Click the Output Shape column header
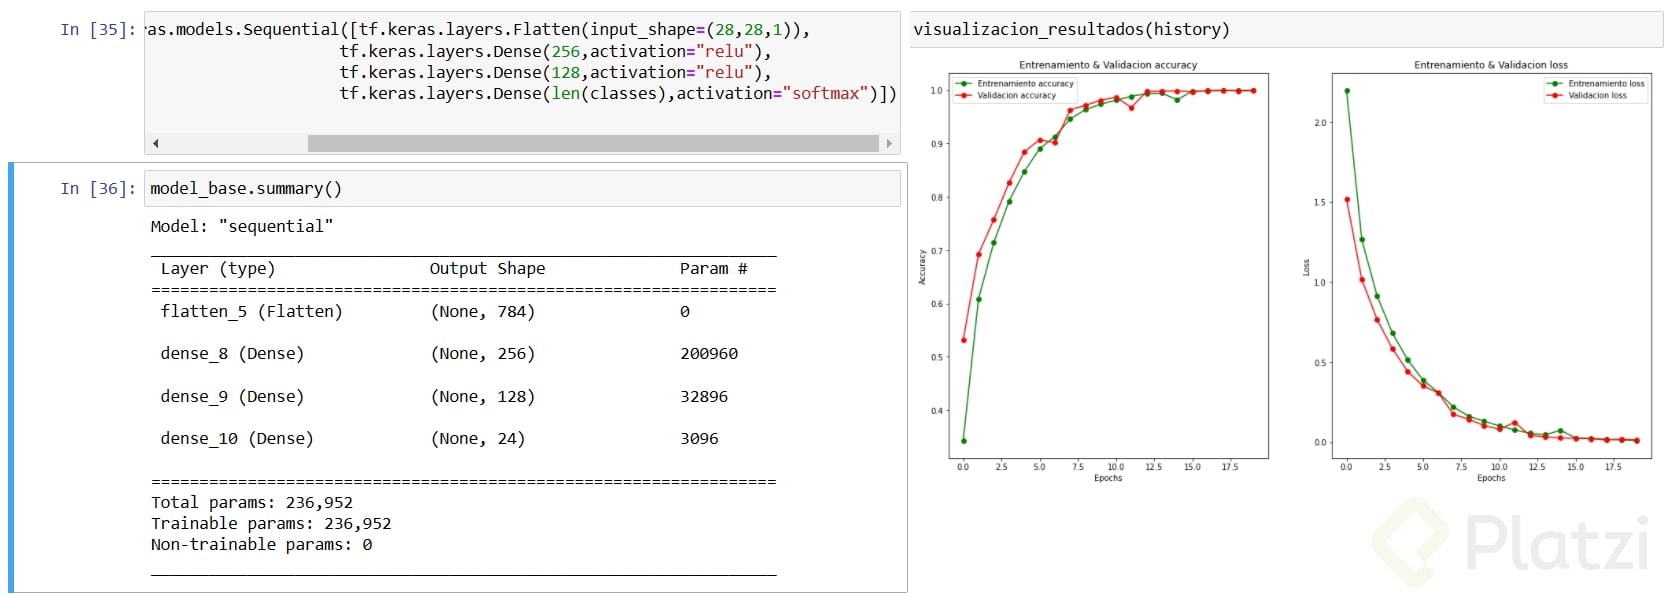Screen dimensions: 1665x594 [487, 268]
